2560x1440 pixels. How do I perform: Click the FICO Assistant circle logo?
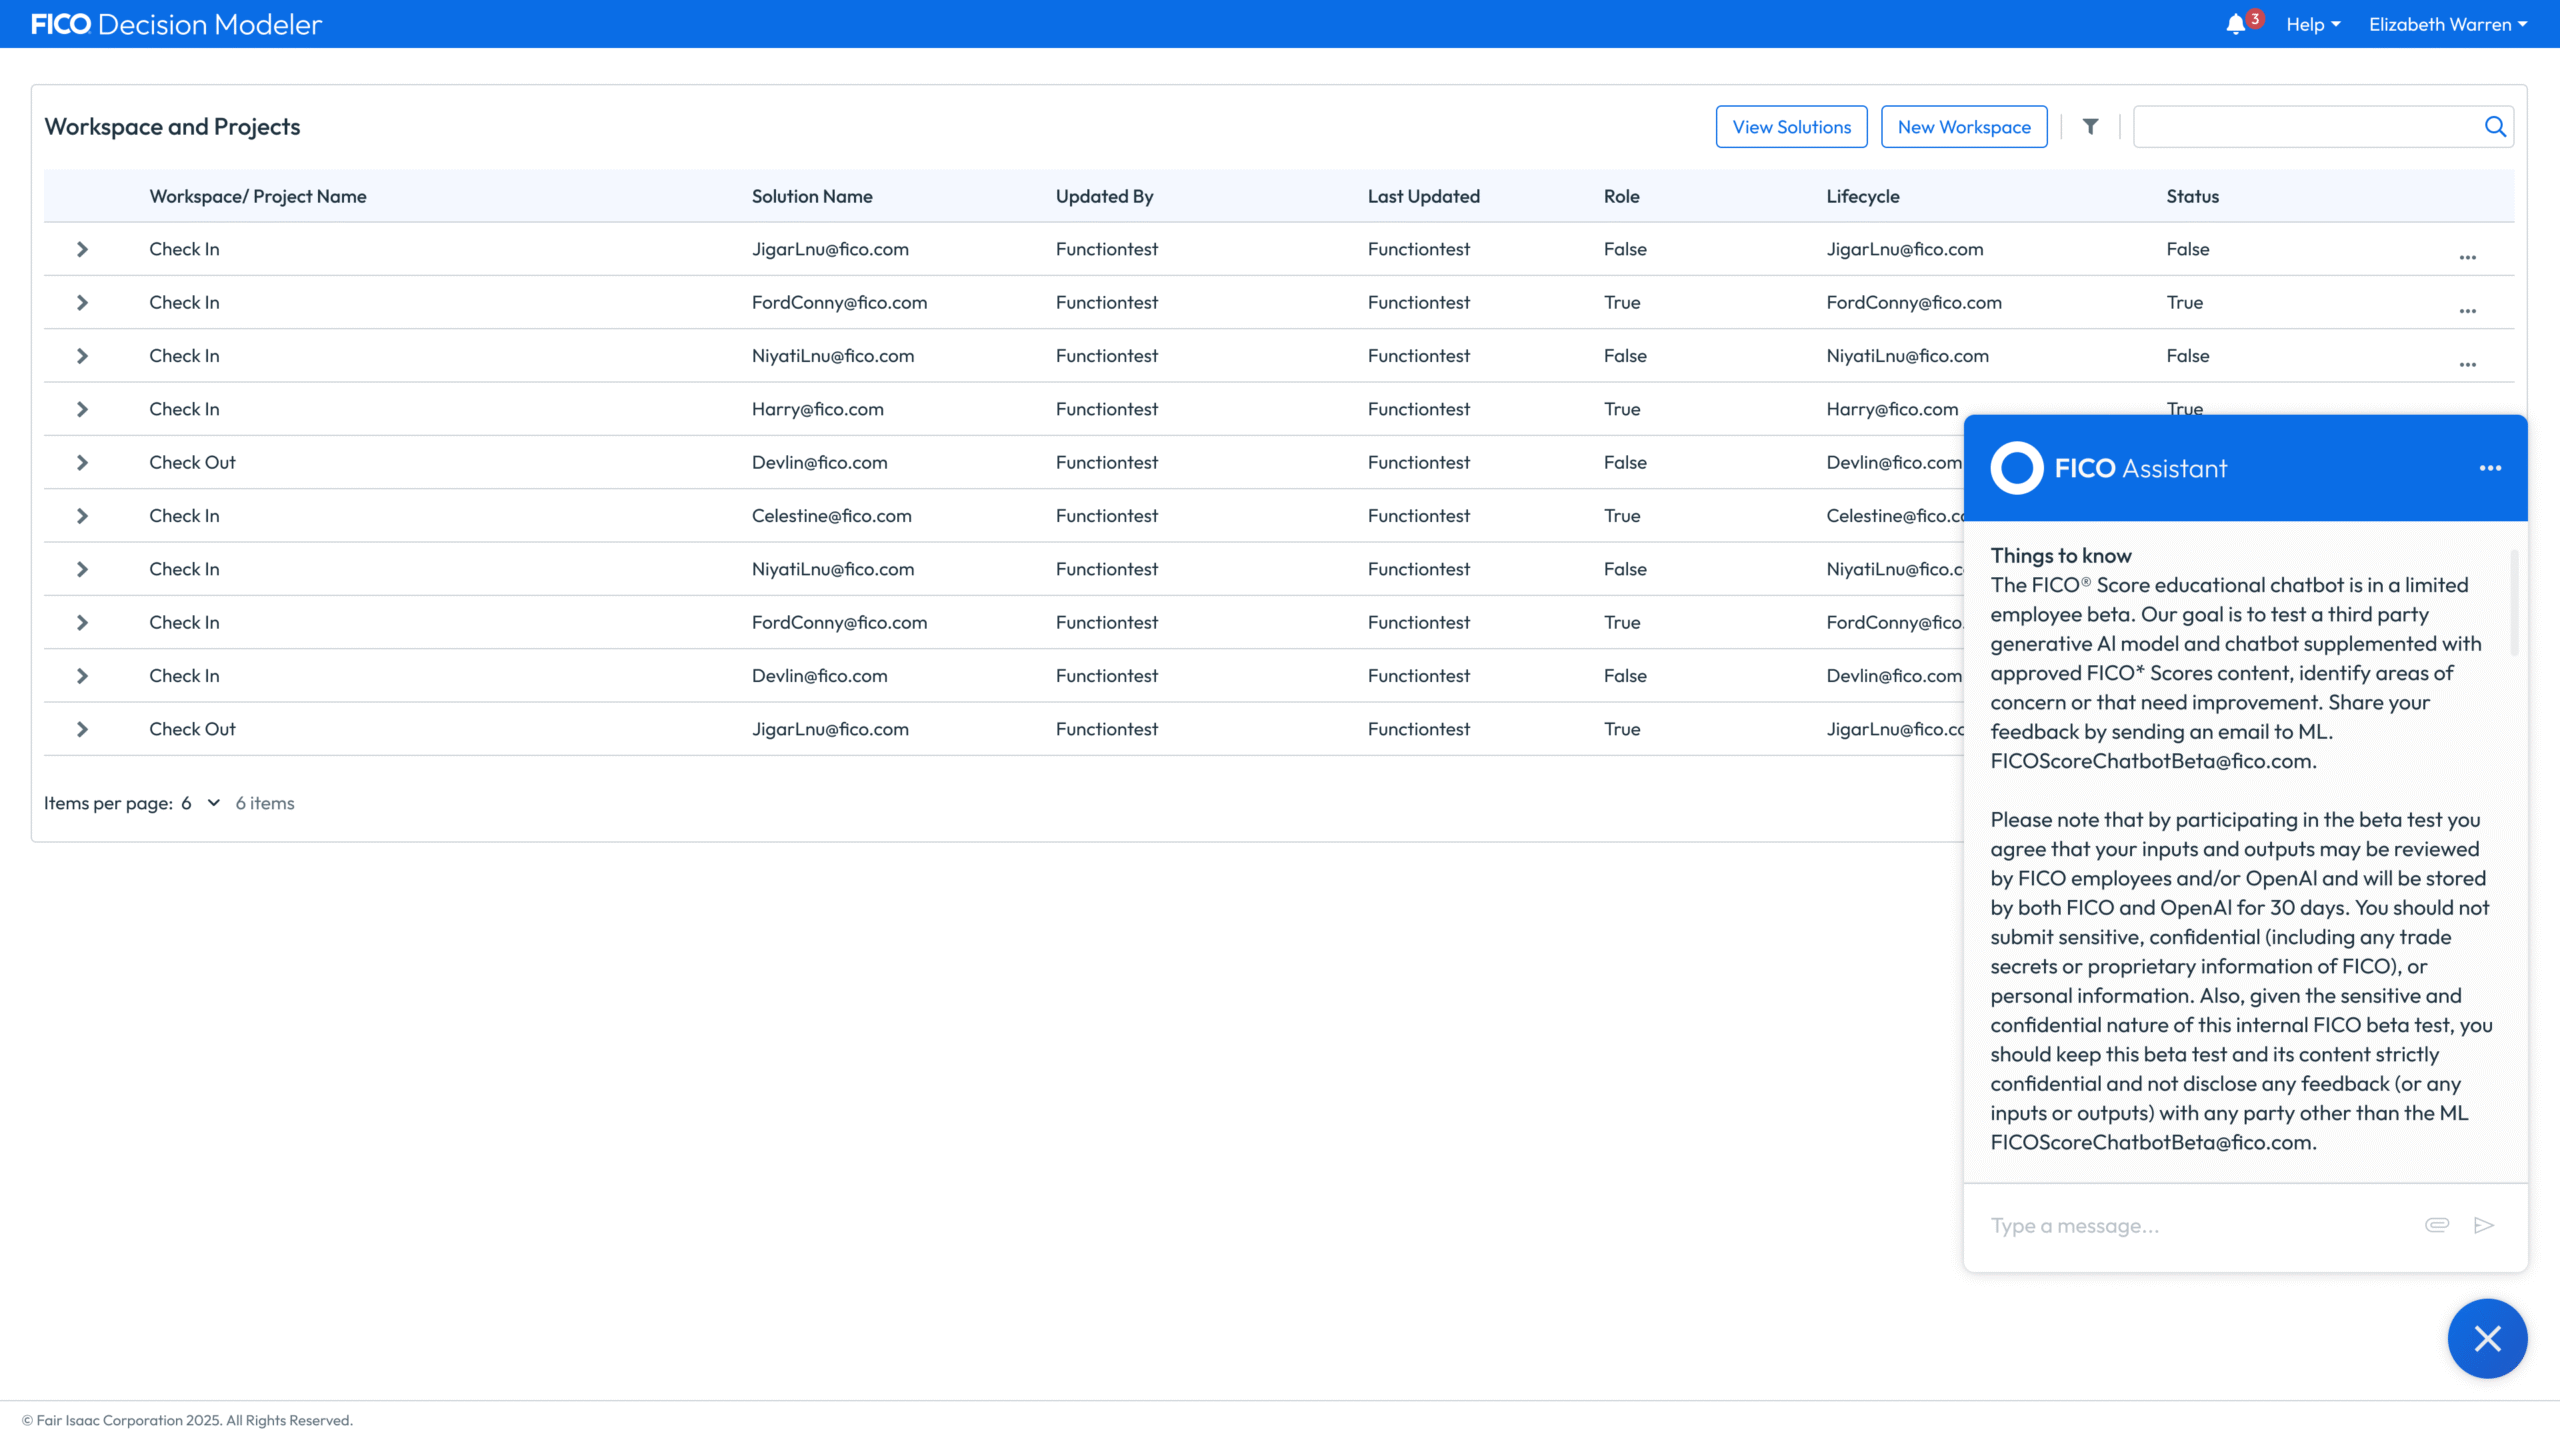pos(2016,468)
